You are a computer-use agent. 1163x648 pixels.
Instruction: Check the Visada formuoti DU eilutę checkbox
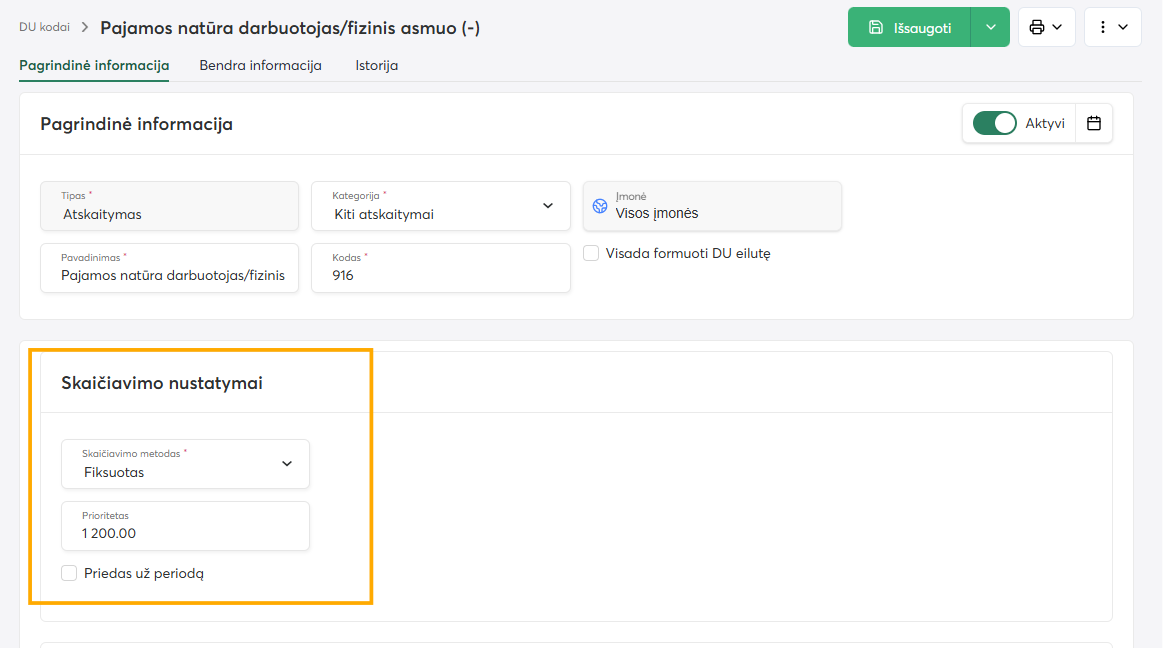(591, 254)
